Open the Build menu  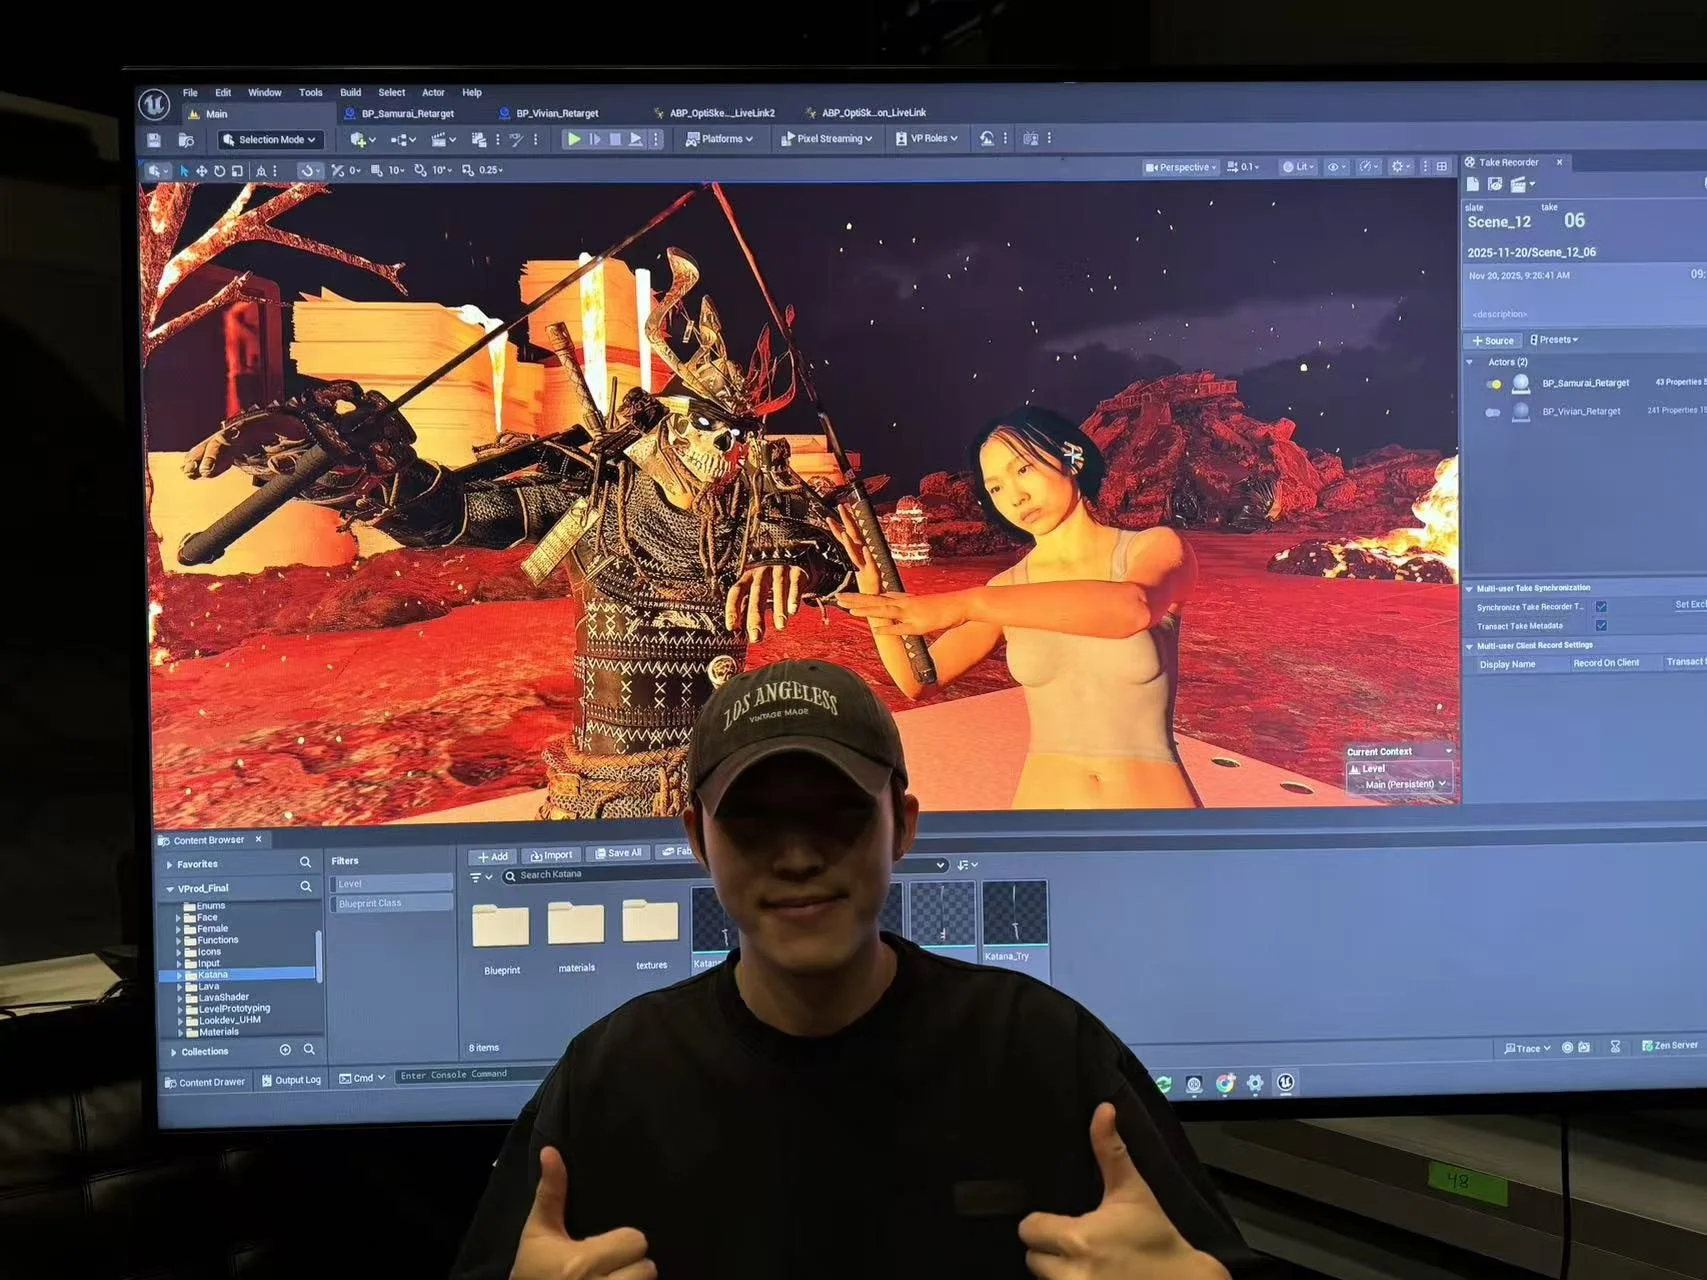tap(350, 93)
